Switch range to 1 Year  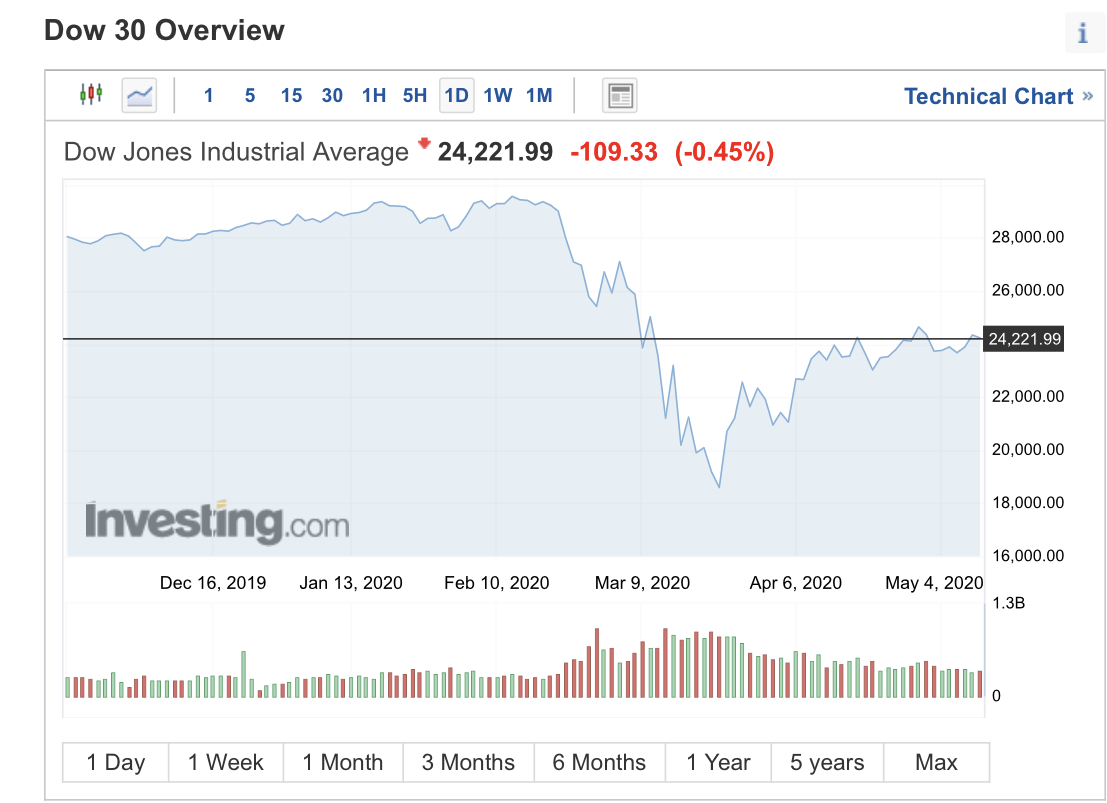tap(718, 762)
